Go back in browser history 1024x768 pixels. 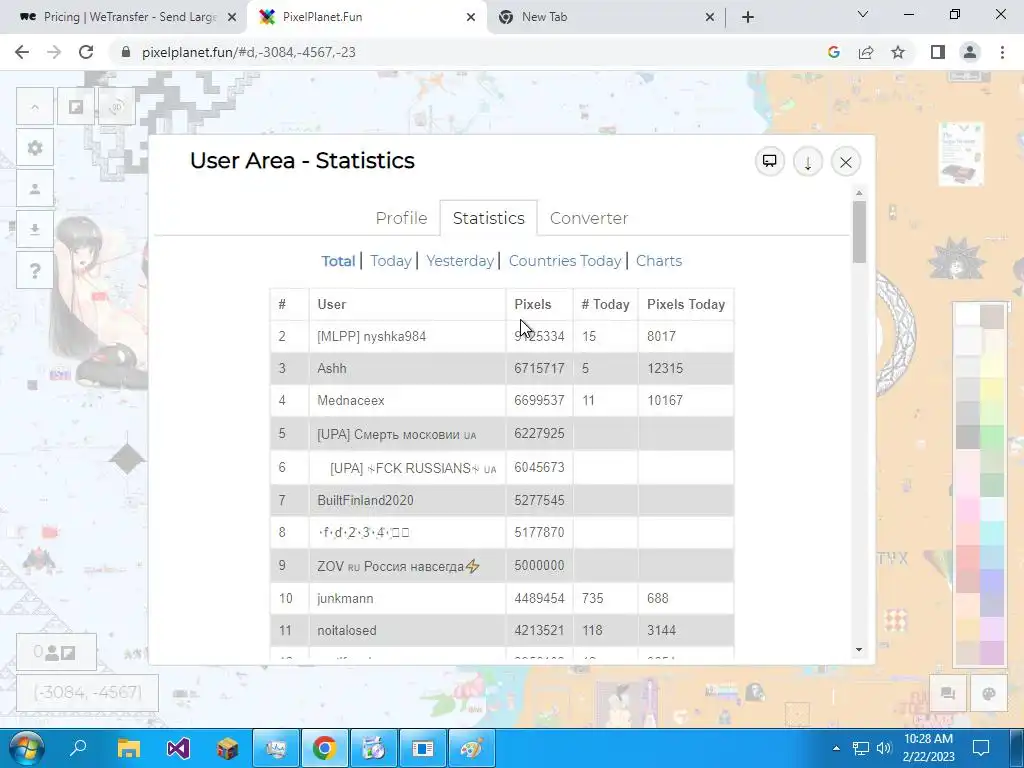tap(22, 52)
